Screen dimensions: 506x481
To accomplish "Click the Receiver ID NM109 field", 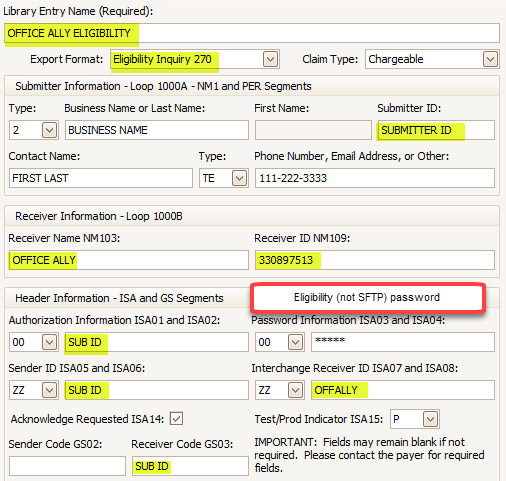I will 375,260.
